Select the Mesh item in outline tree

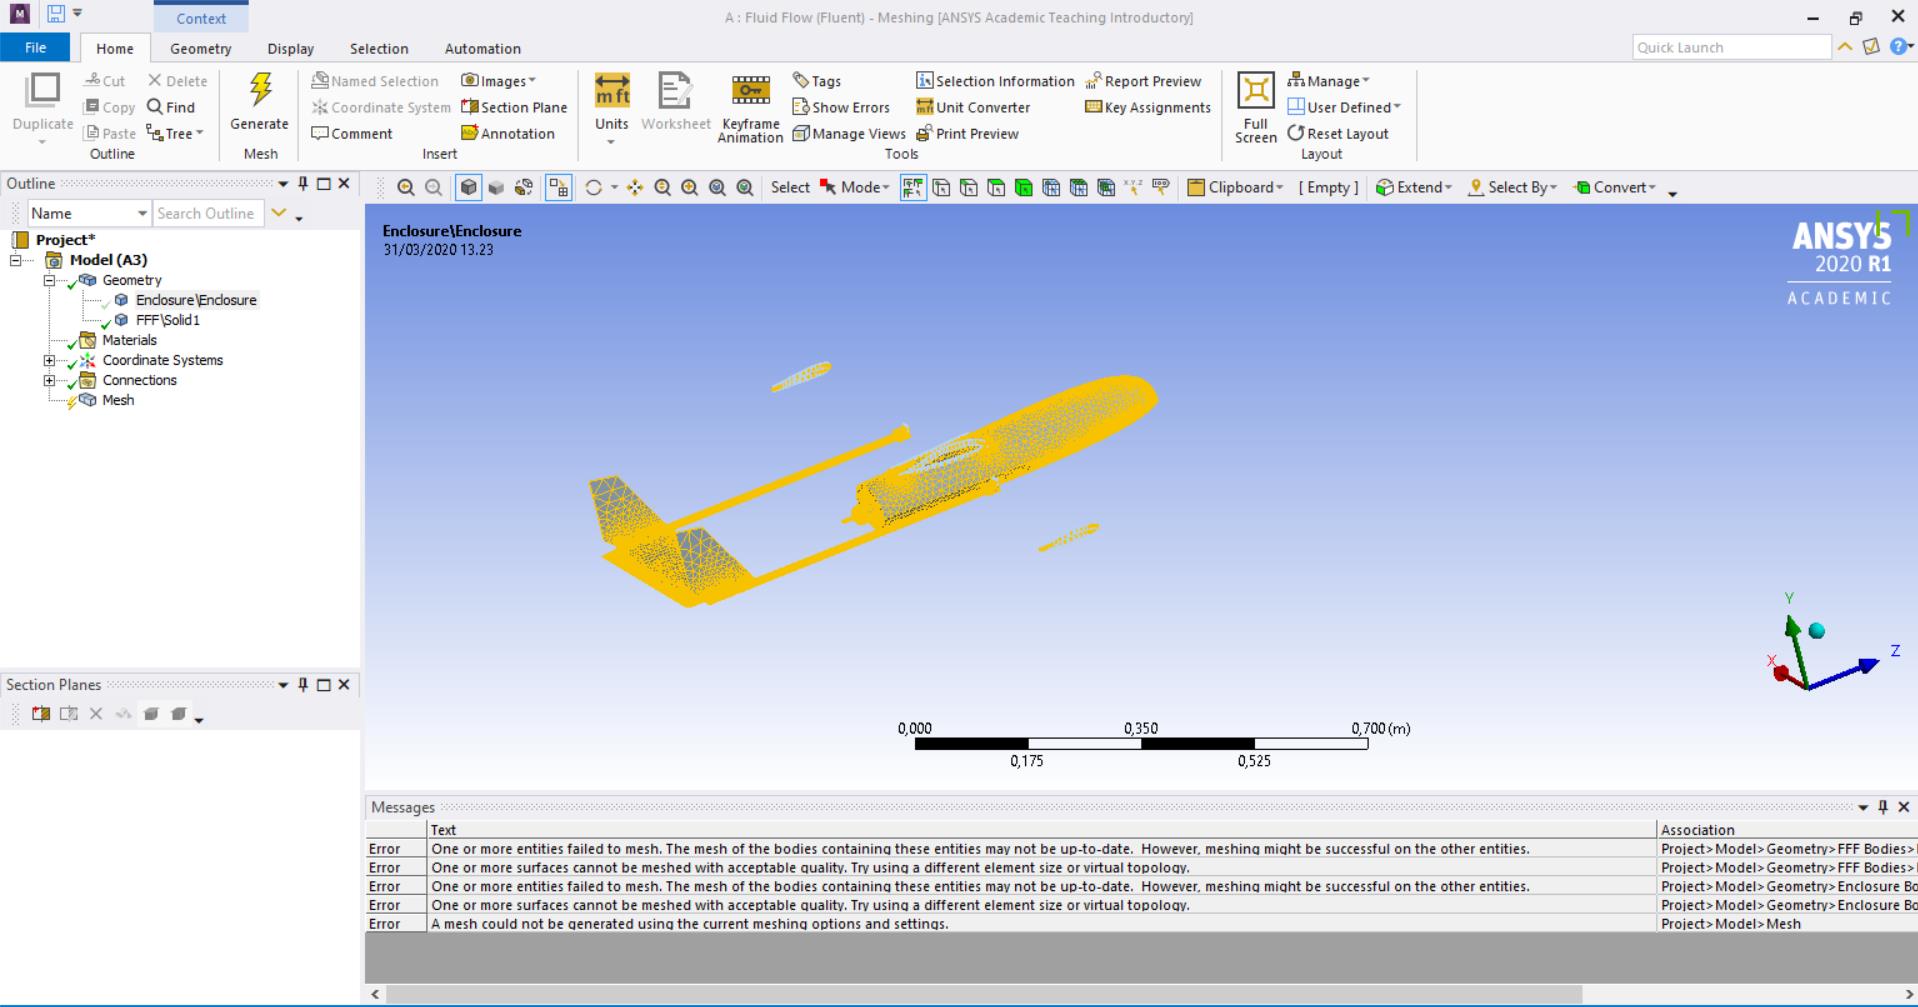pos(118,400)
